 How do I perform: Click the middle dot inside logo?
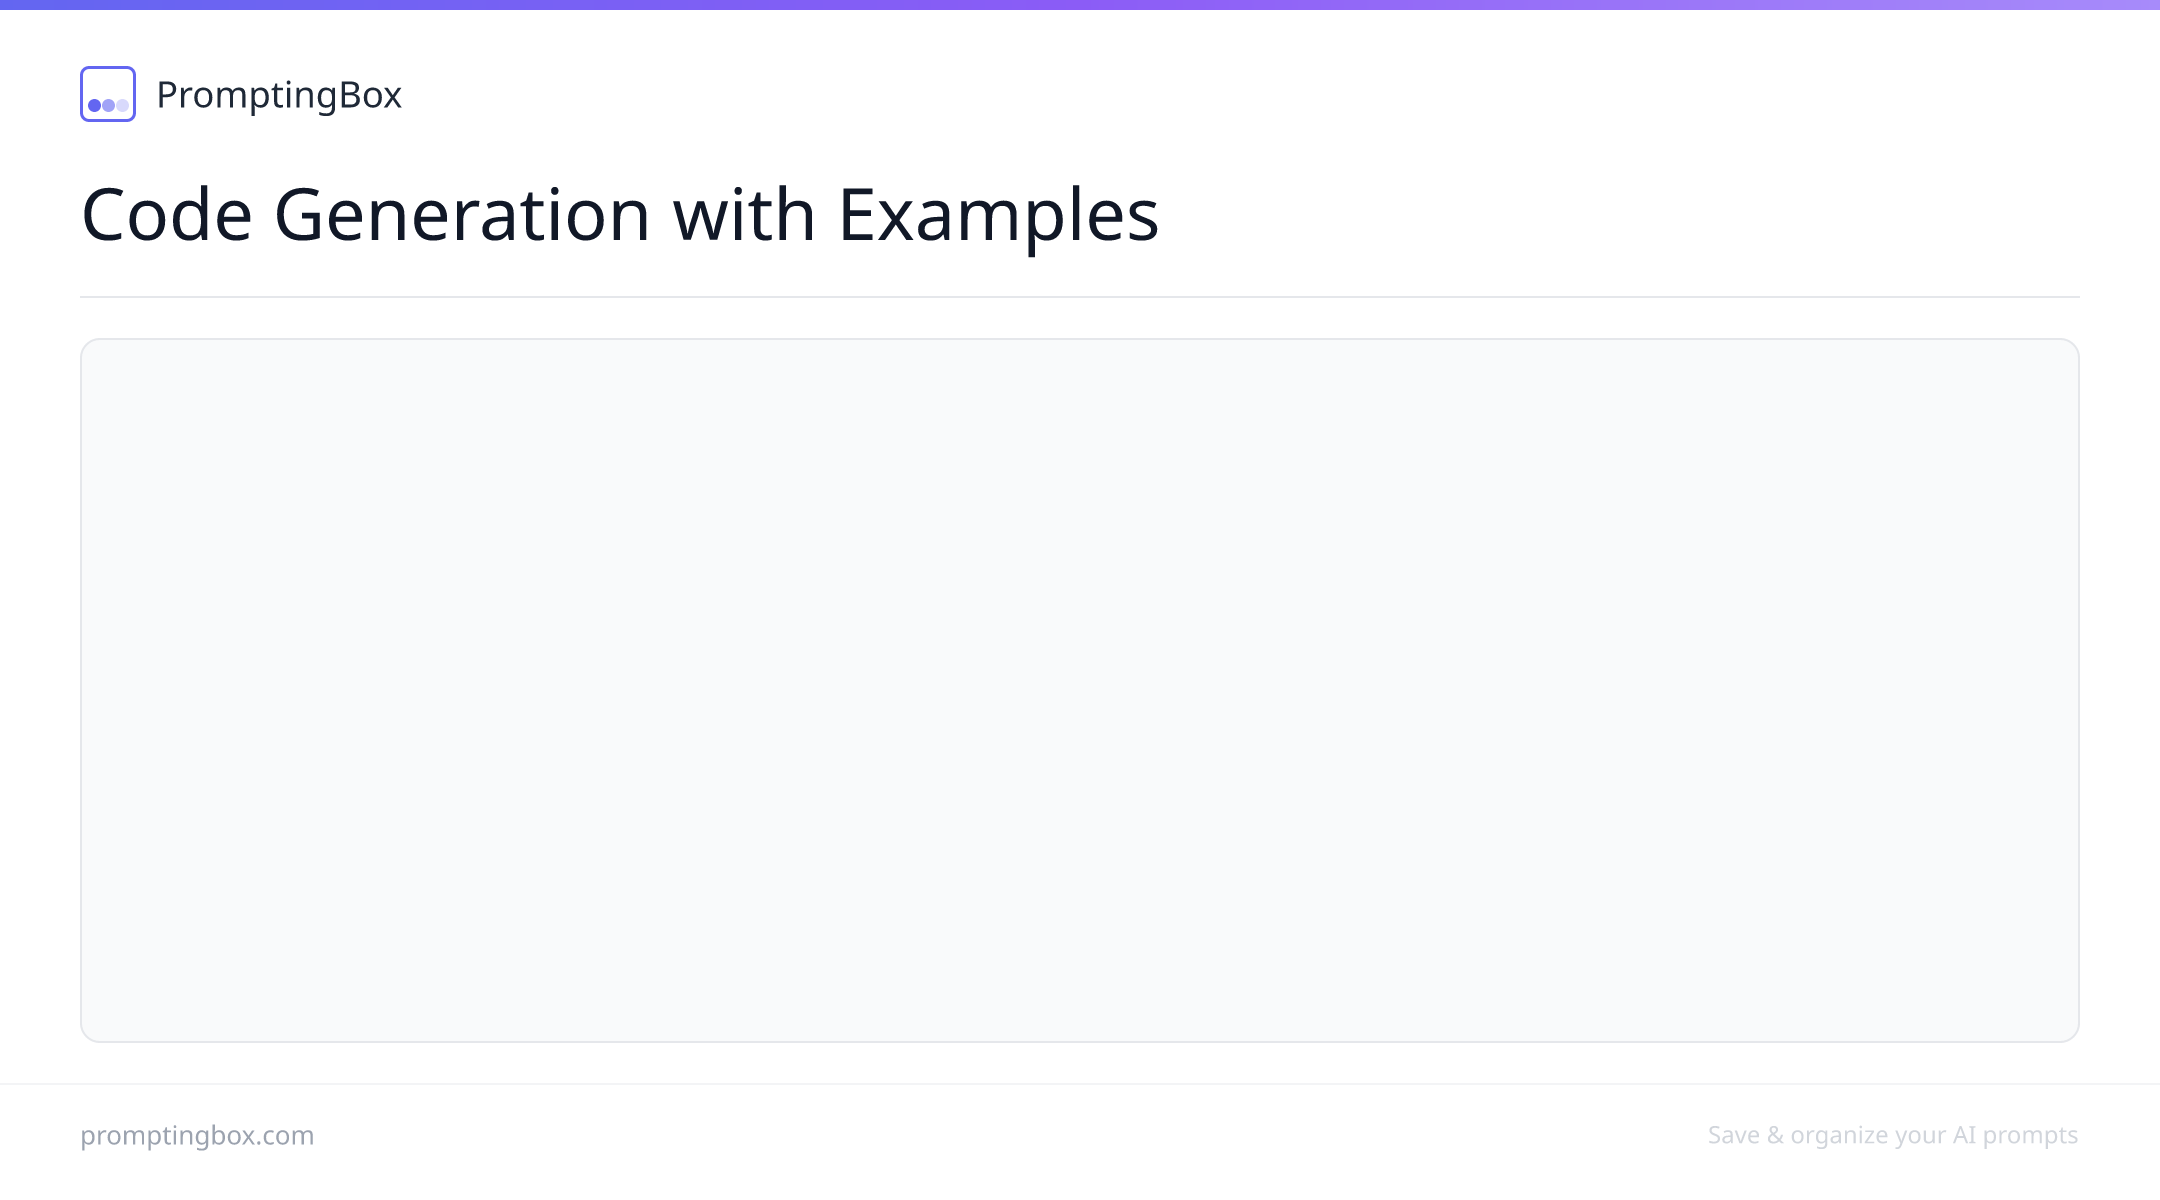[x=108, y=105]
